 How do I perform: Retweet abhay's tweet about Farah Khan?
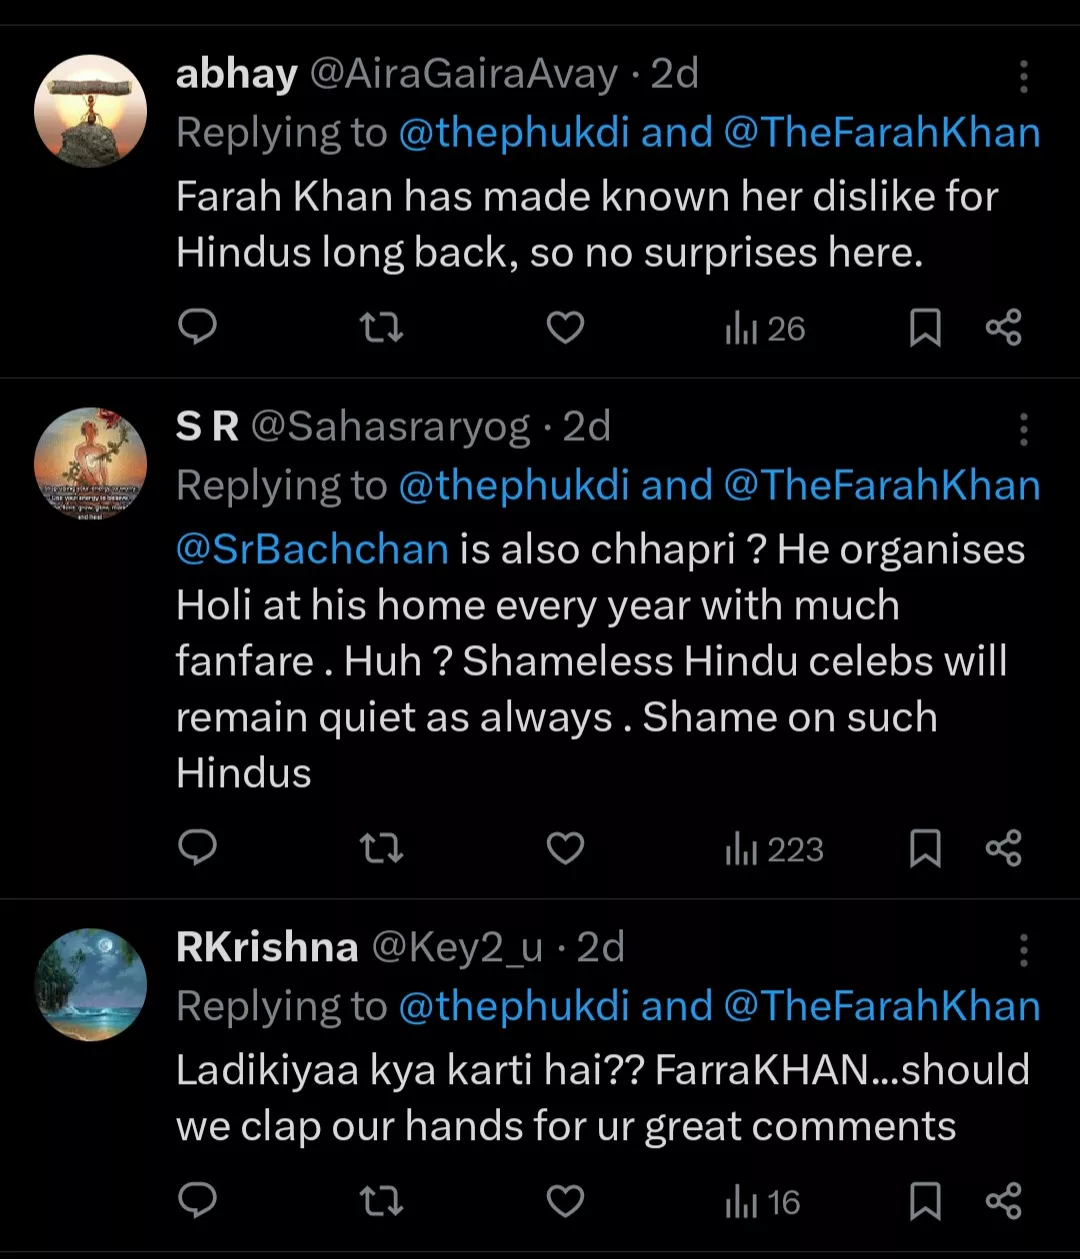[381, 328]
